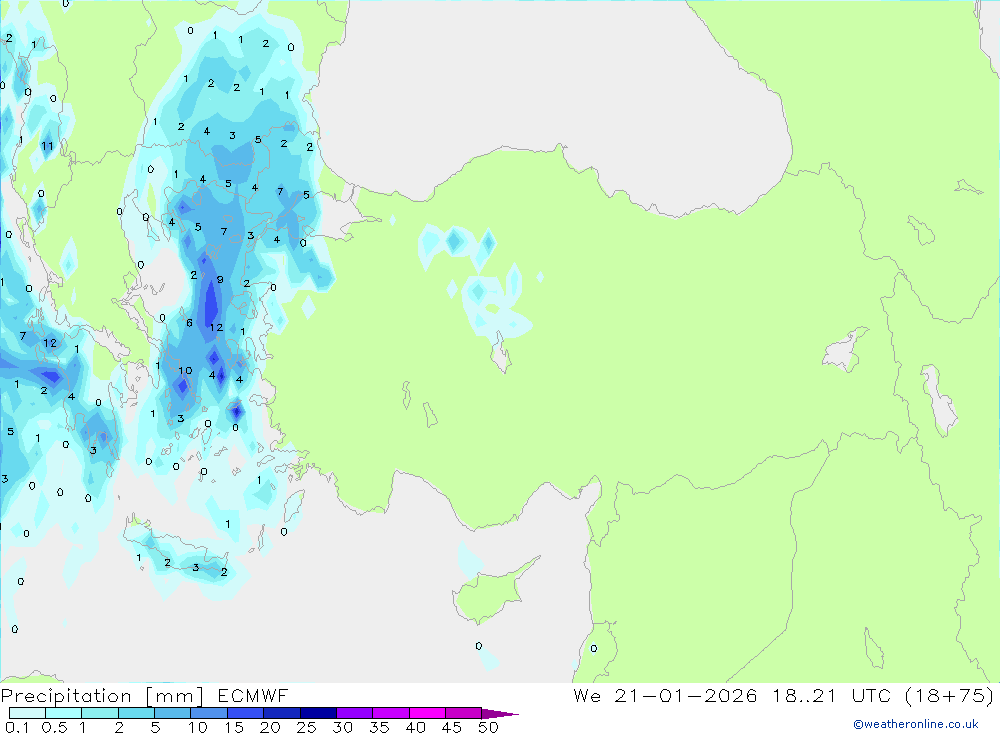Image resolution: width=1000 pixels, height=733 pixels.
Task: Click the 10–15 mm blue legend swatch
Action: click(209, 713)
